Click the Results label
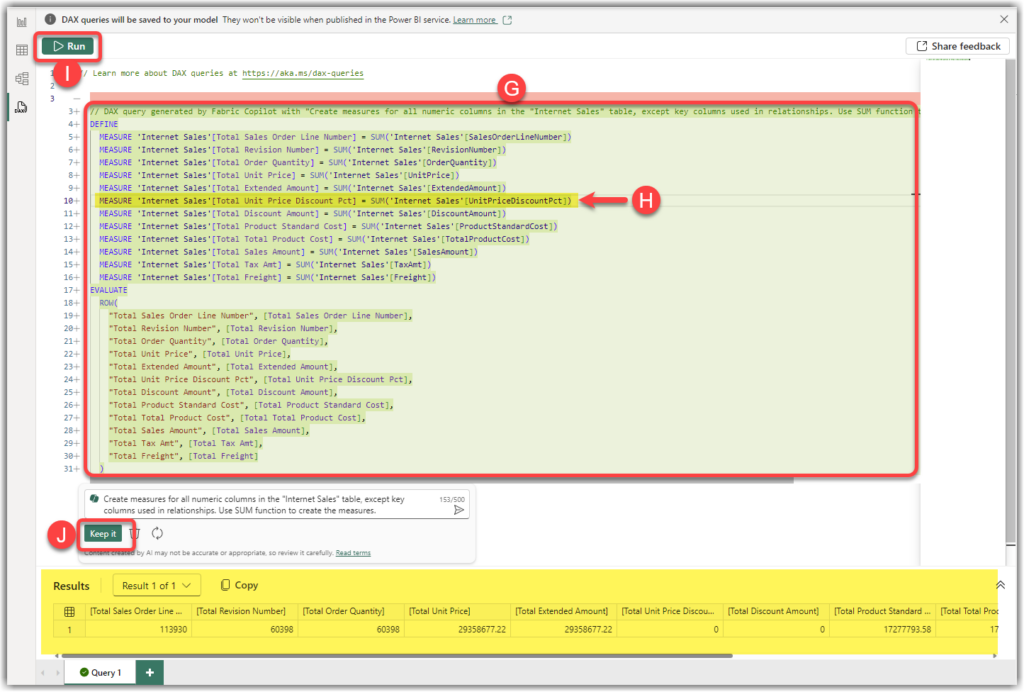 coord(71,586)
